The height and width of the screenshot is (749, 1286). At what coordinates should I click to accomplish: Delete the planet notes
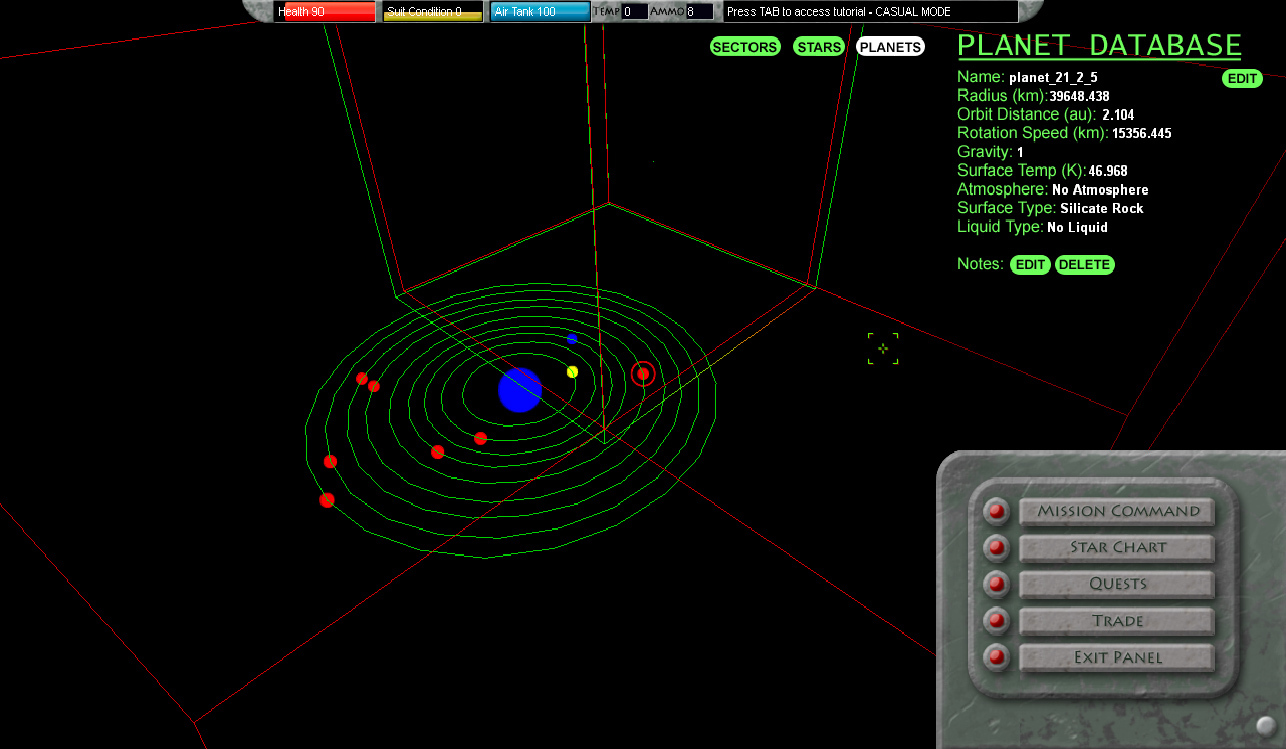tap(1084, 265)
